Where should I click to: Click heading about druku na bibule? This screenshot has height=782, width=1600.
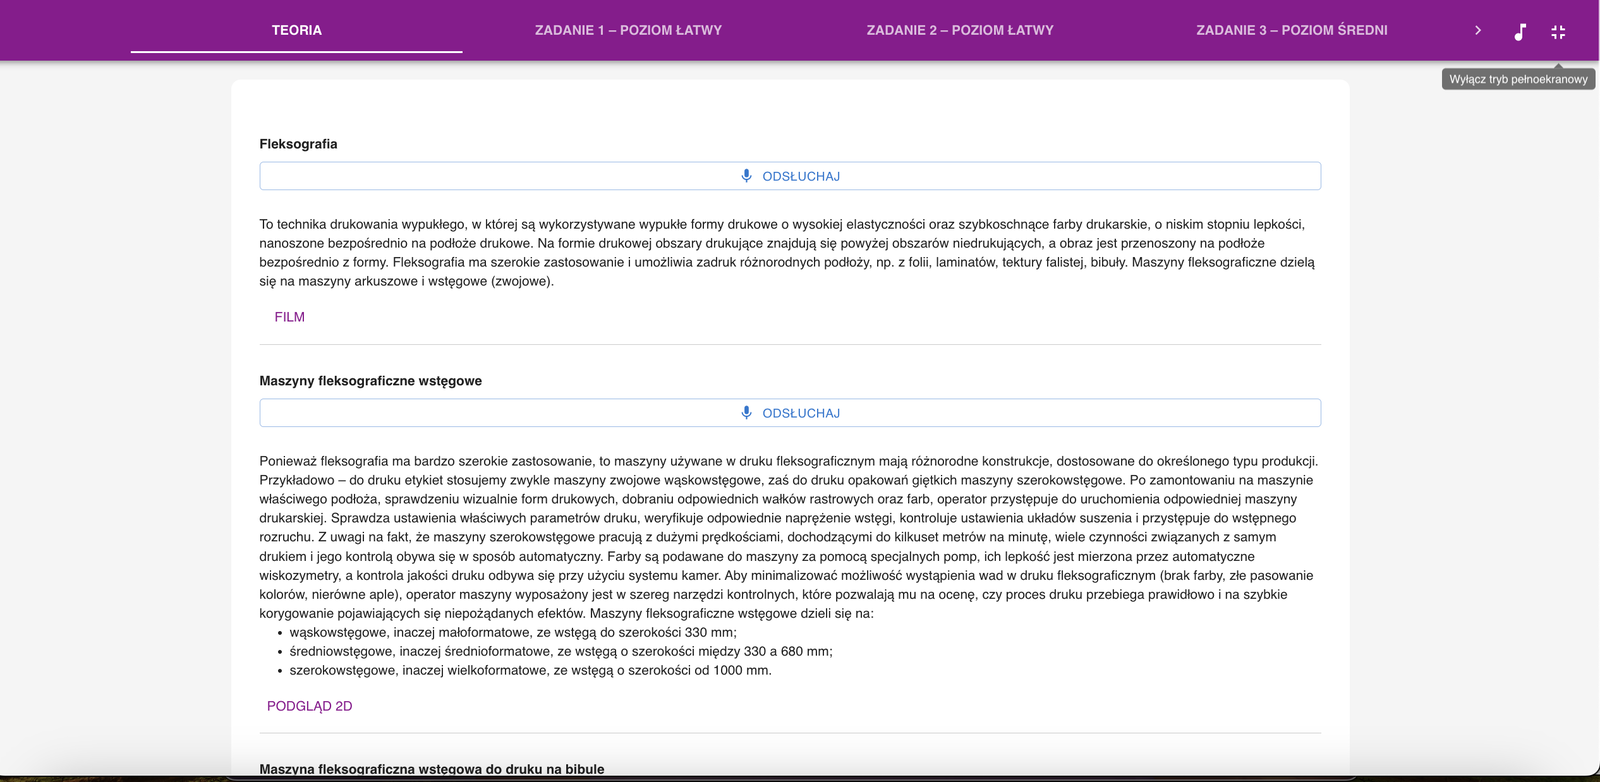pos(431,769)
